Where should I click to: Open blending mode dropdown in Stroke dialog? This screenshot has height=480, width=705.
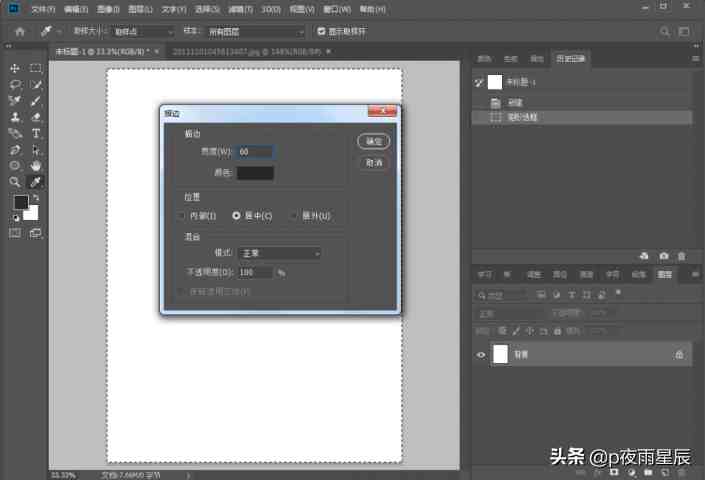click(x=279, y=253)
